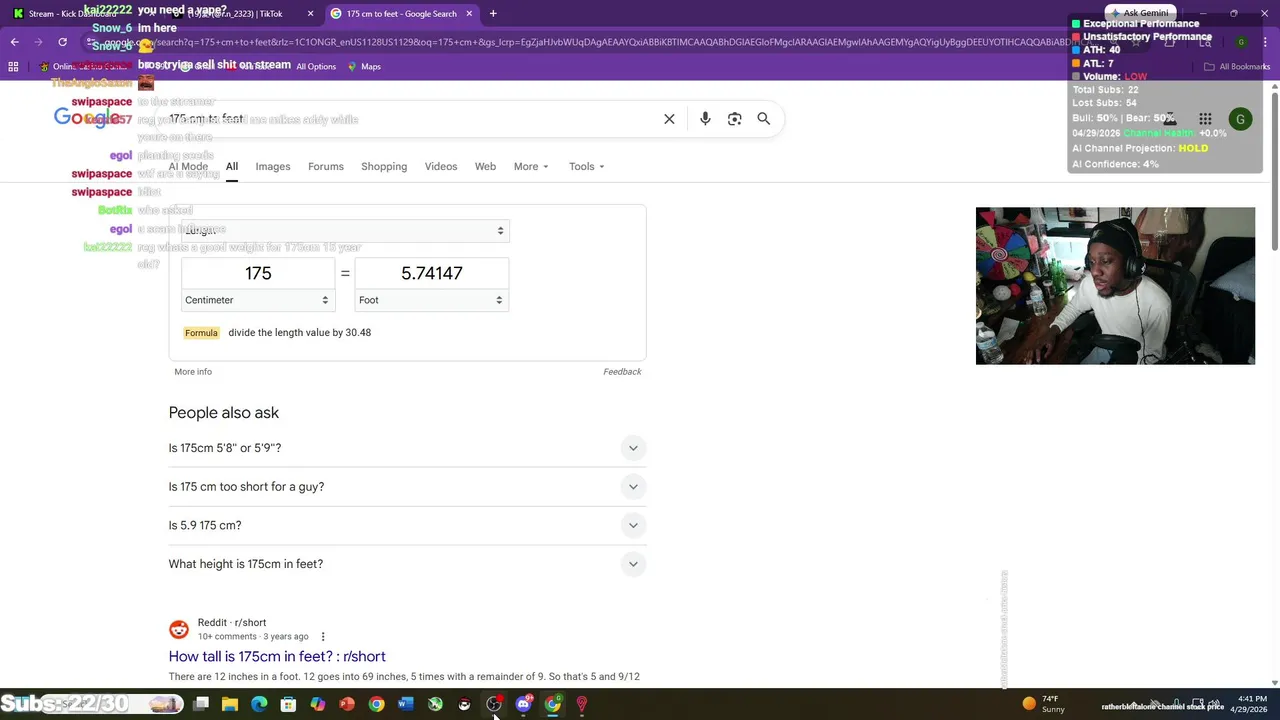The image size is (1280, 720).
Task: Open the Length measurement type dropdown
Action: (x=345, y=231)
